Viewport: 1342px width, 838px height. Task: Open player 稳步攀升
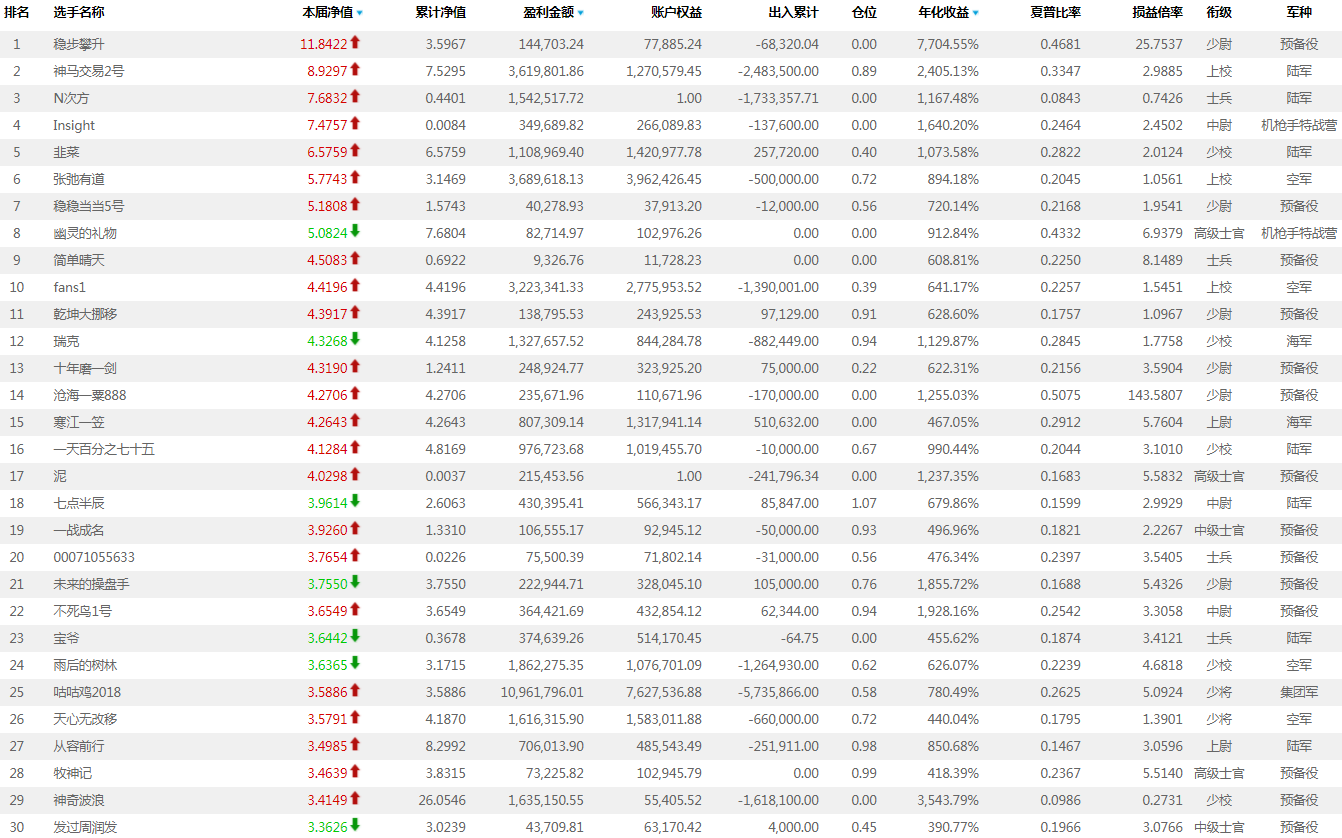(79, 44)
